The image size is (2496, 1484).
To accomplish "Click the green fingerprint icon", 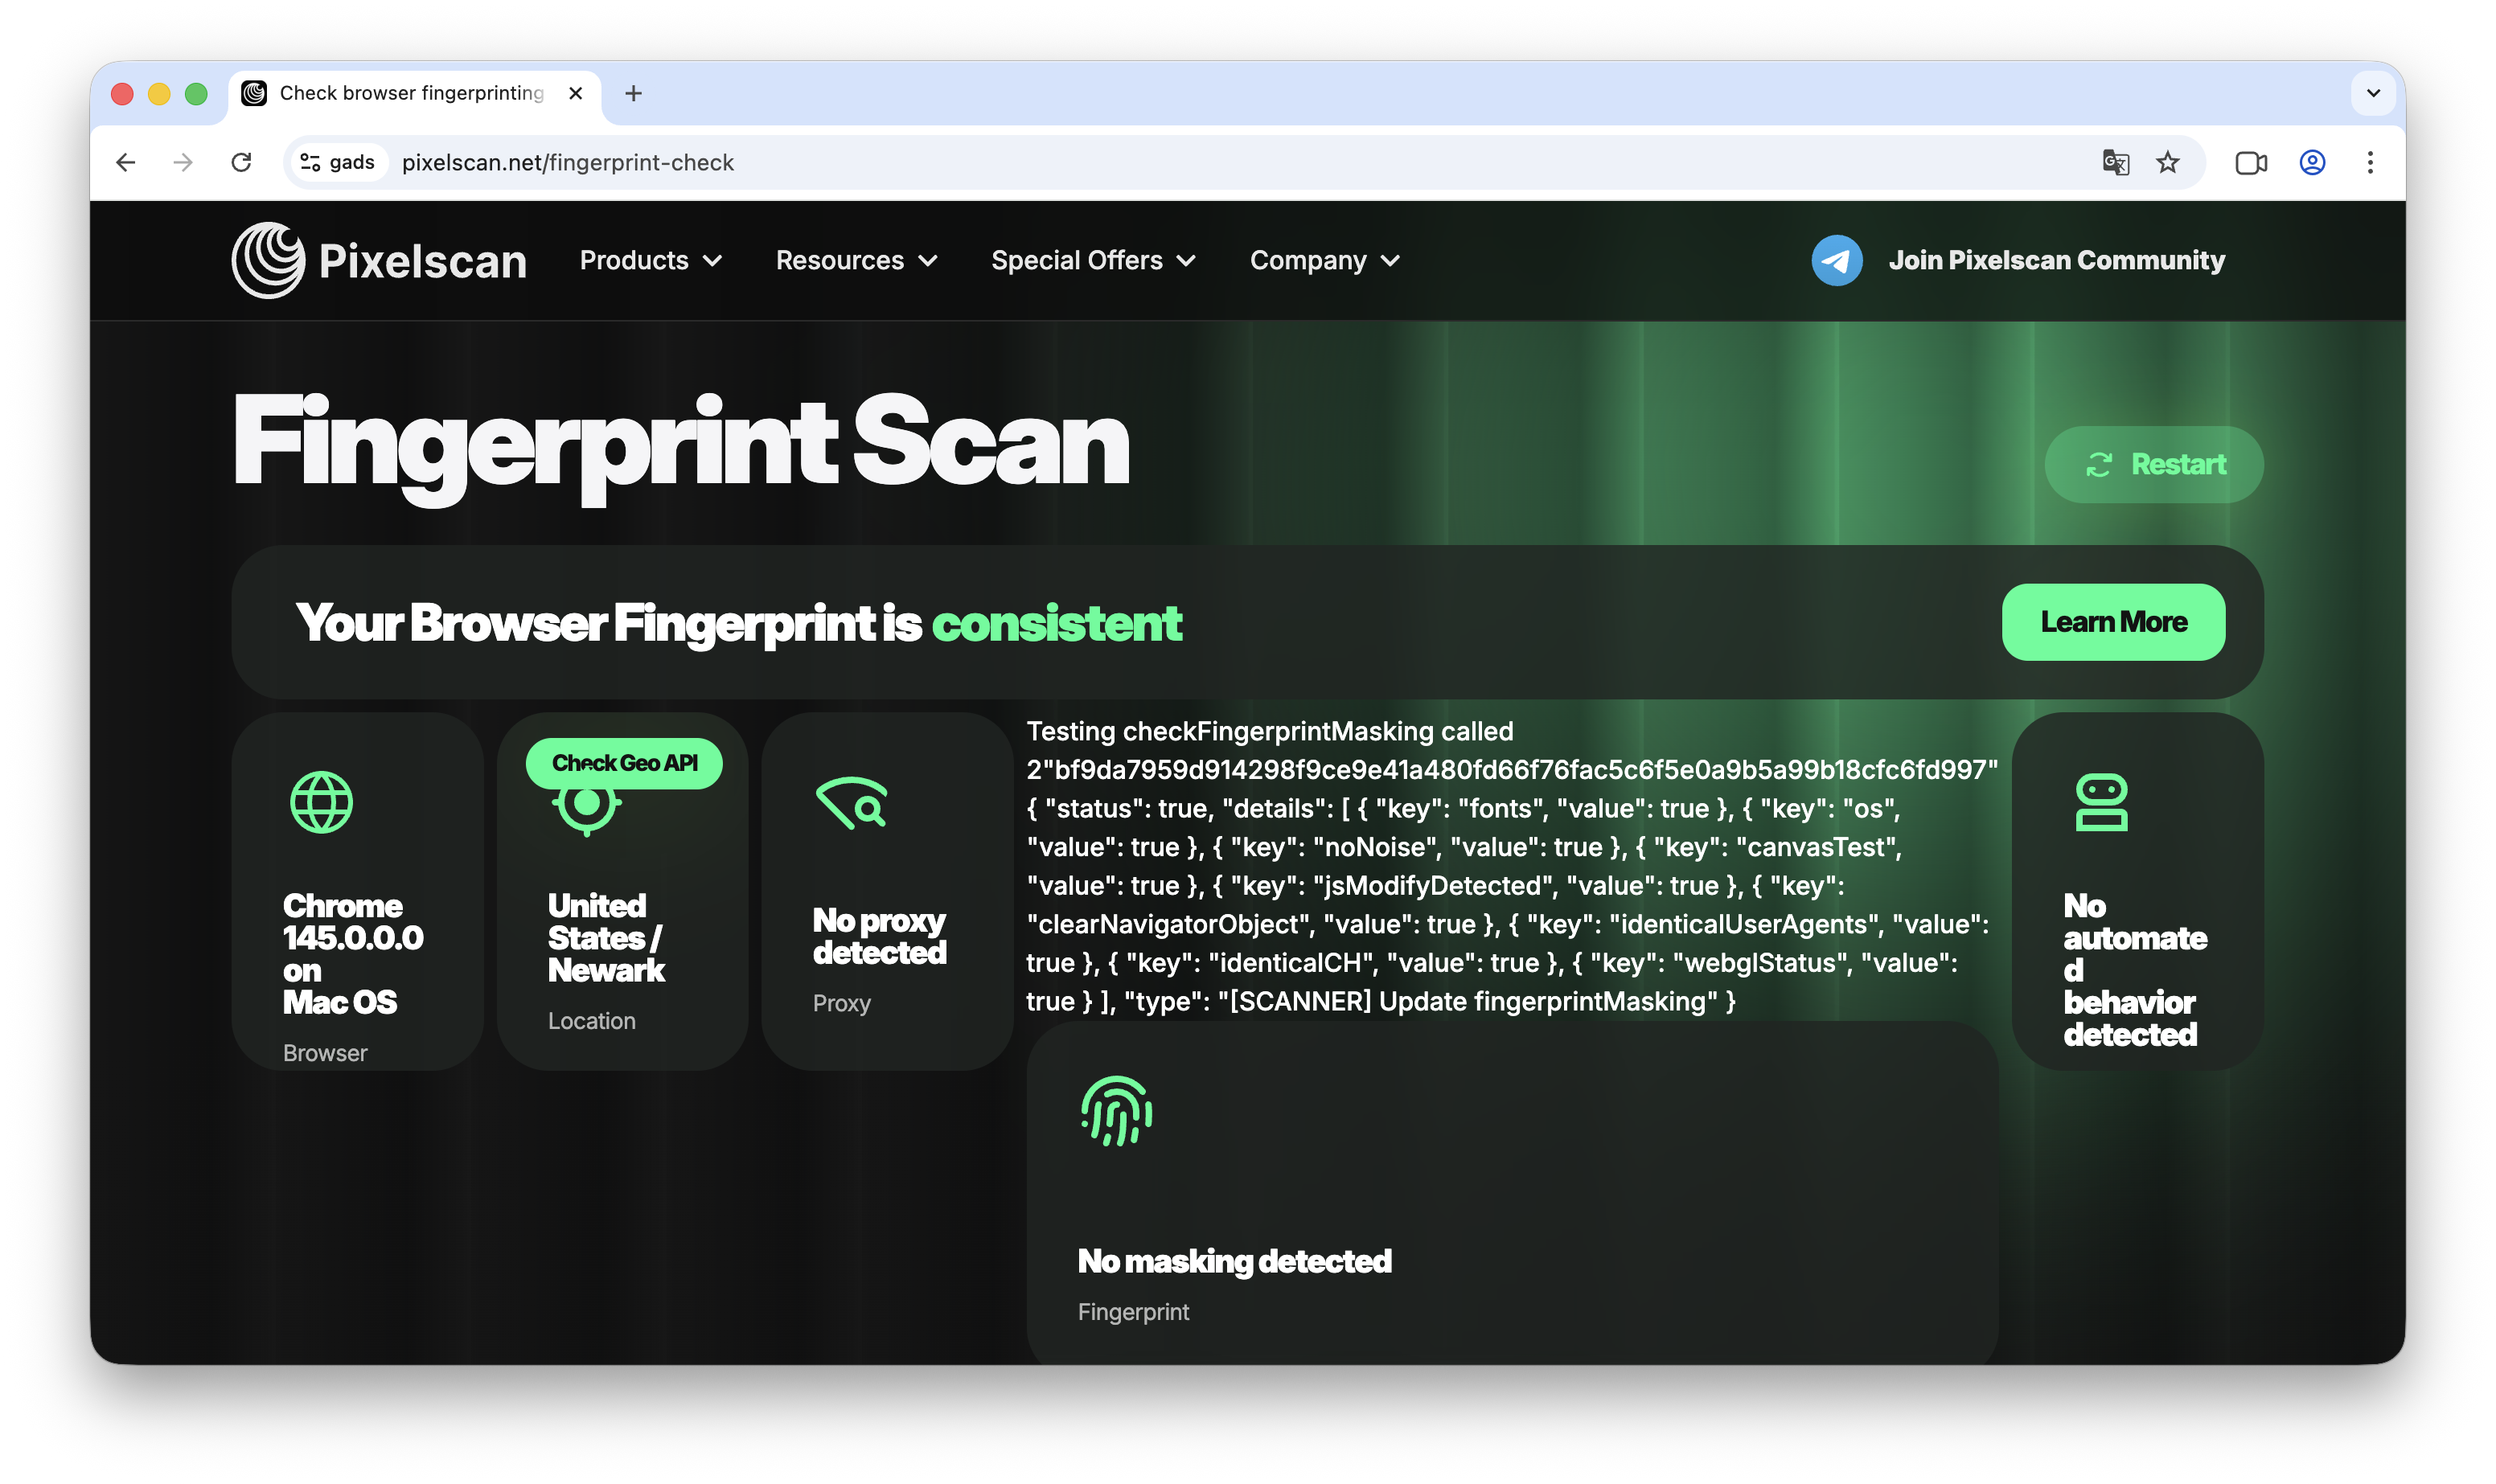I will pyautogui.click(x=1116, y=1111).
